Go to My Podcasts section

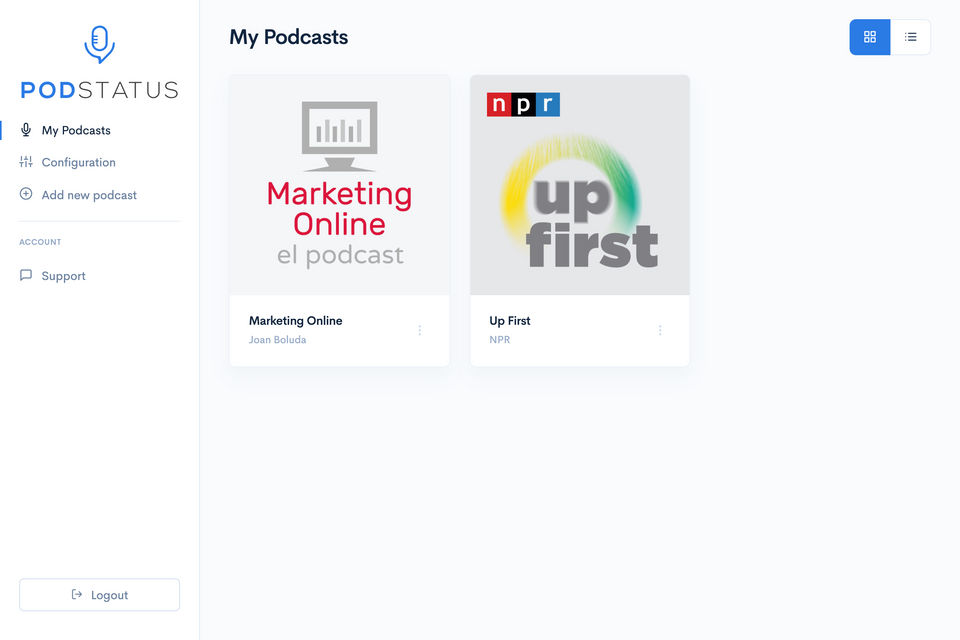pyautogui.click(x=76, y=130)
